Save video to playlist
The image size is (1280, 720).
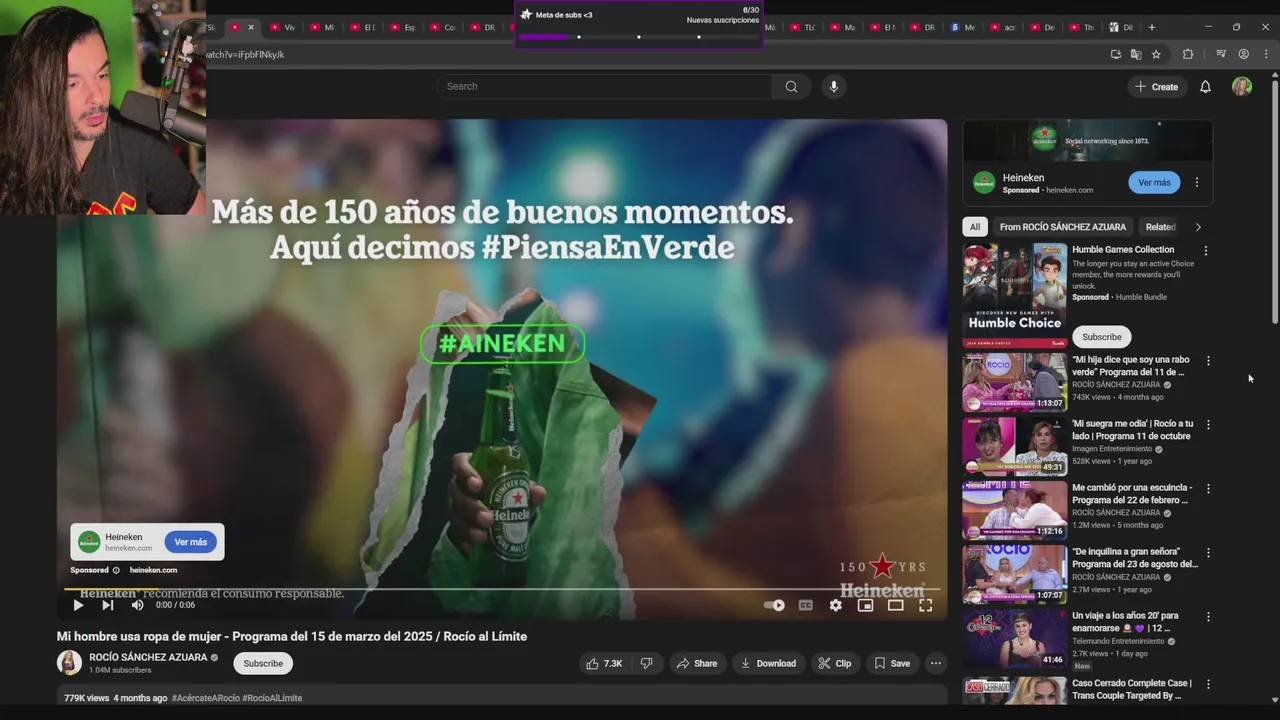[x=892, y=663]
